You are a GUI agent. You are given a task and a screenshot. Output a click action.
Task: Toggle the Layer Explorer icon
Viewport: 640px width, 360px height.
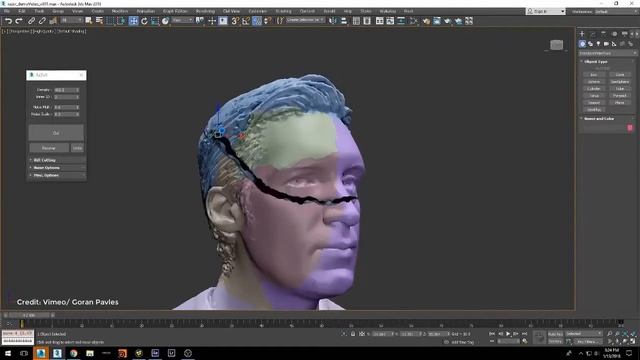[367, 21]
